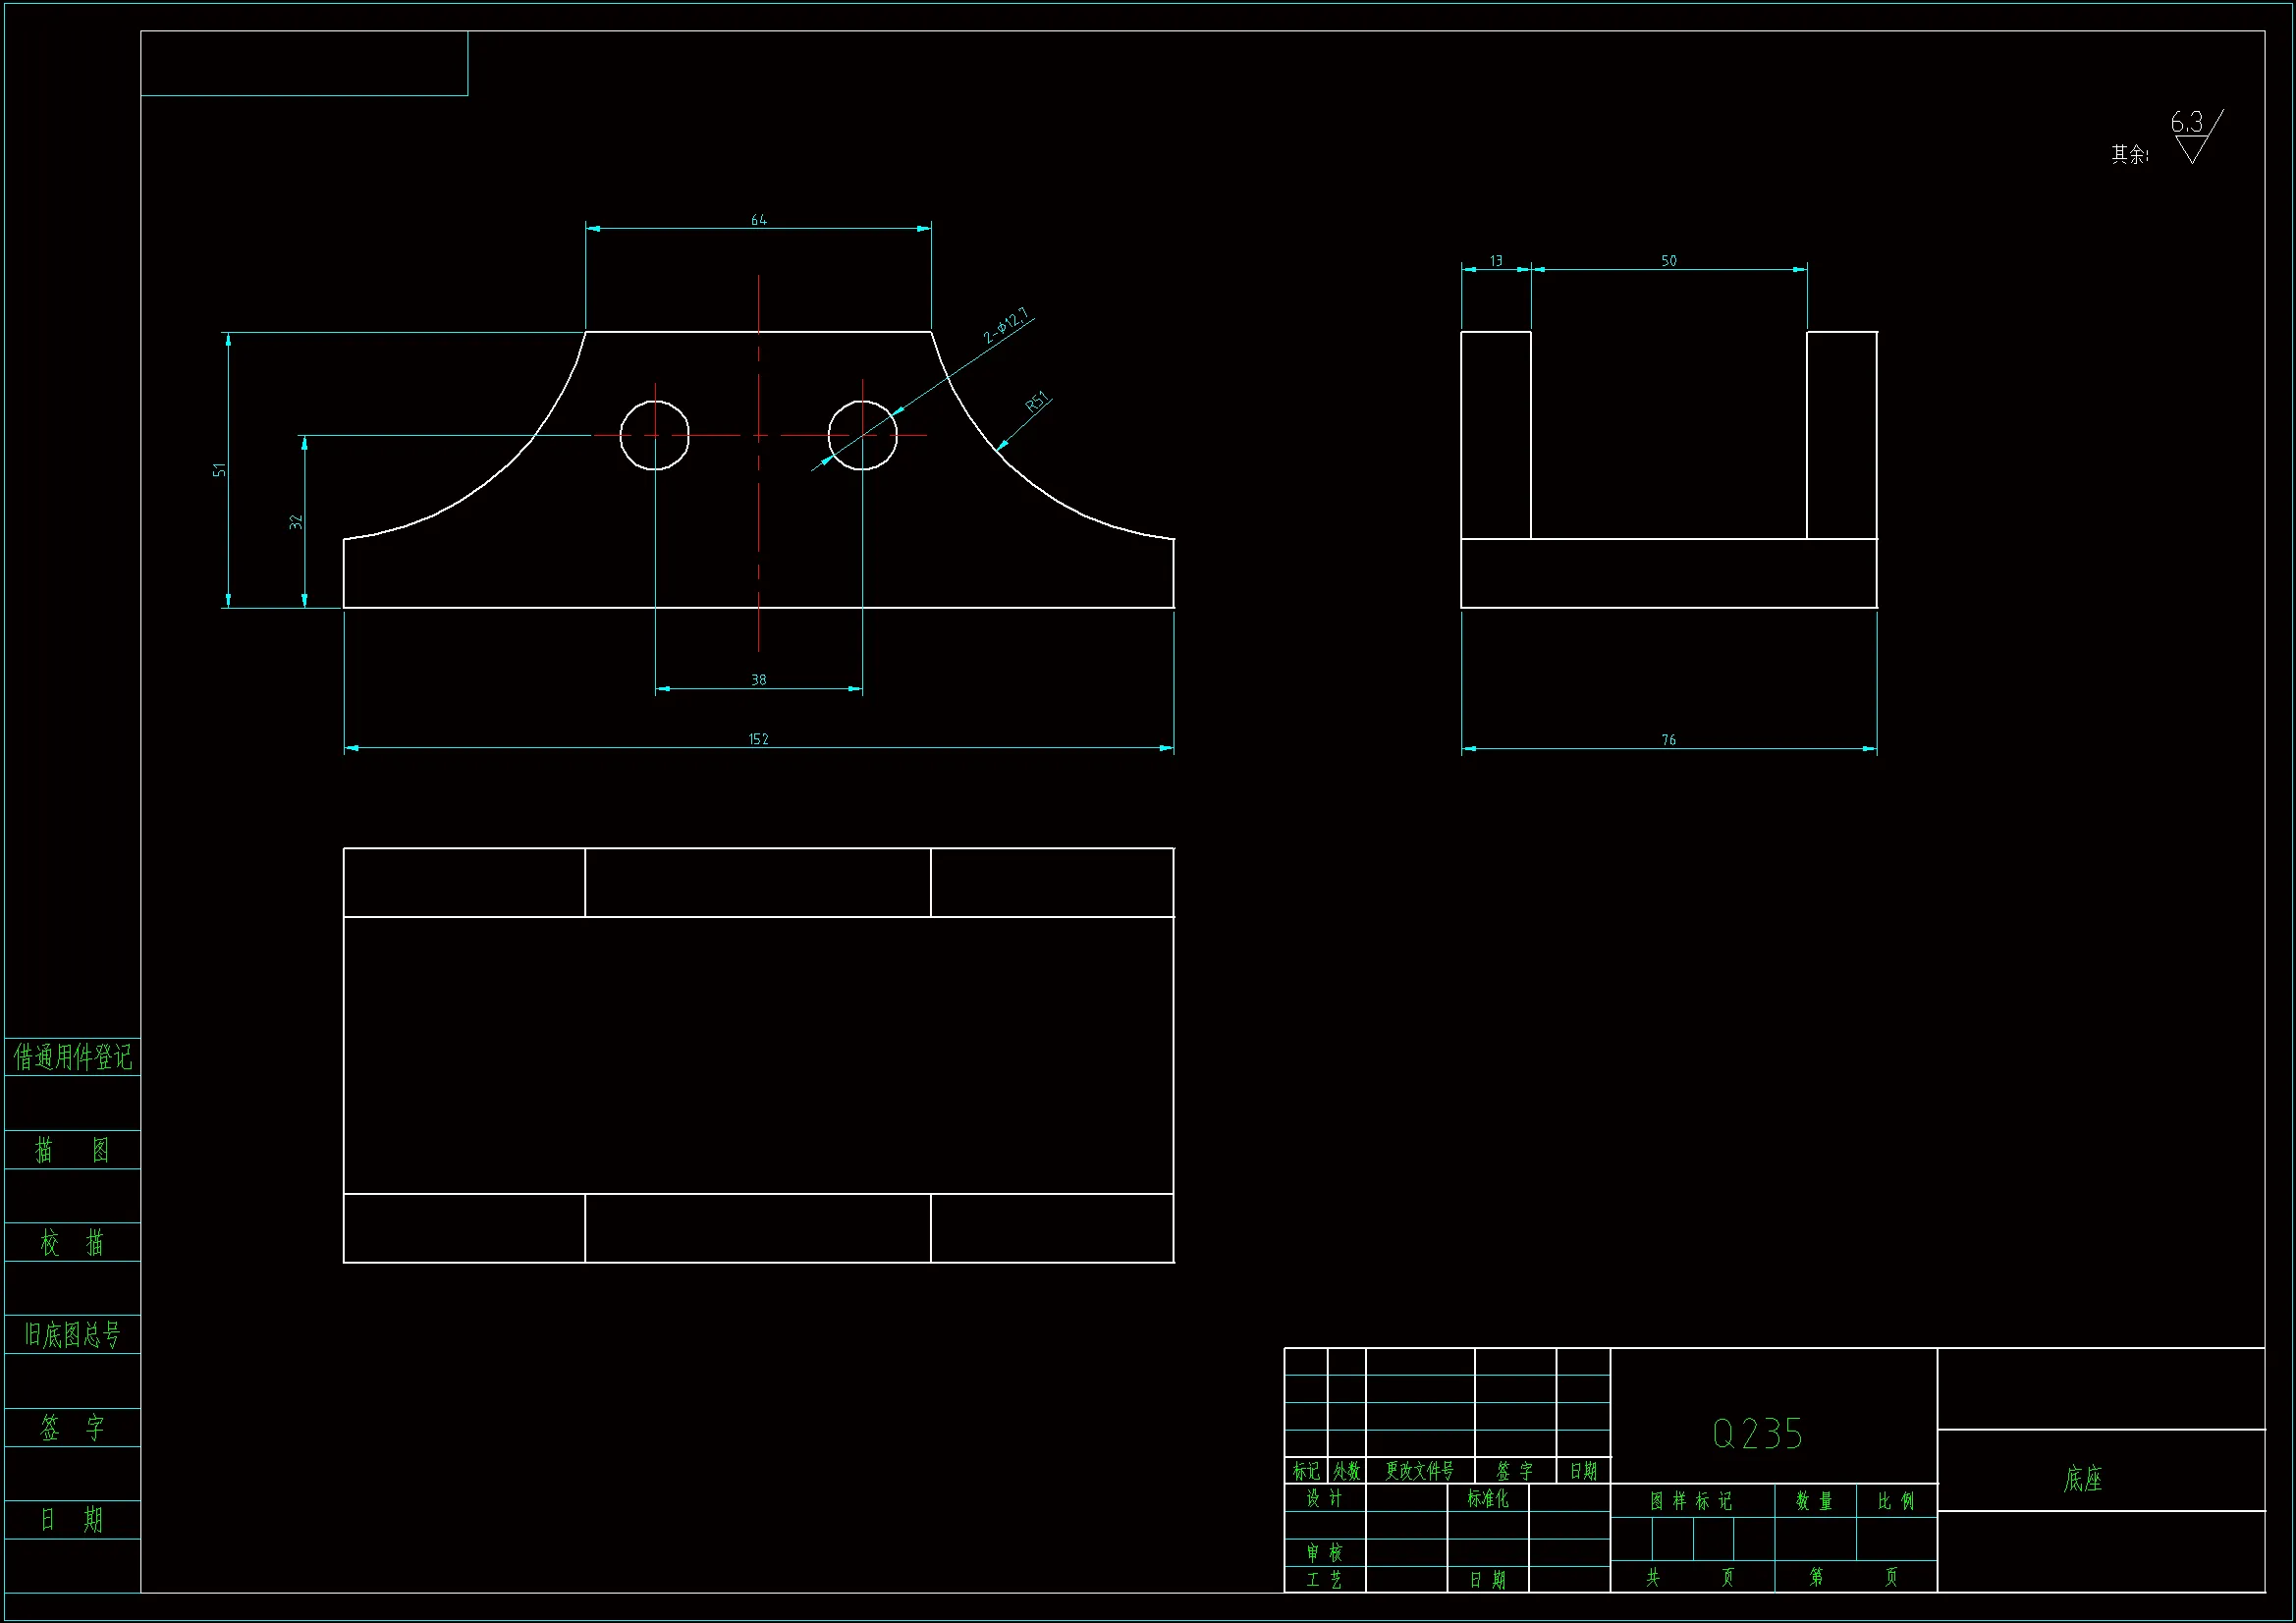This screenshot has width=2296, height=1623.
Task: Click the 比例 scale cell in title block
Action: click(x=1896, y=1501)
